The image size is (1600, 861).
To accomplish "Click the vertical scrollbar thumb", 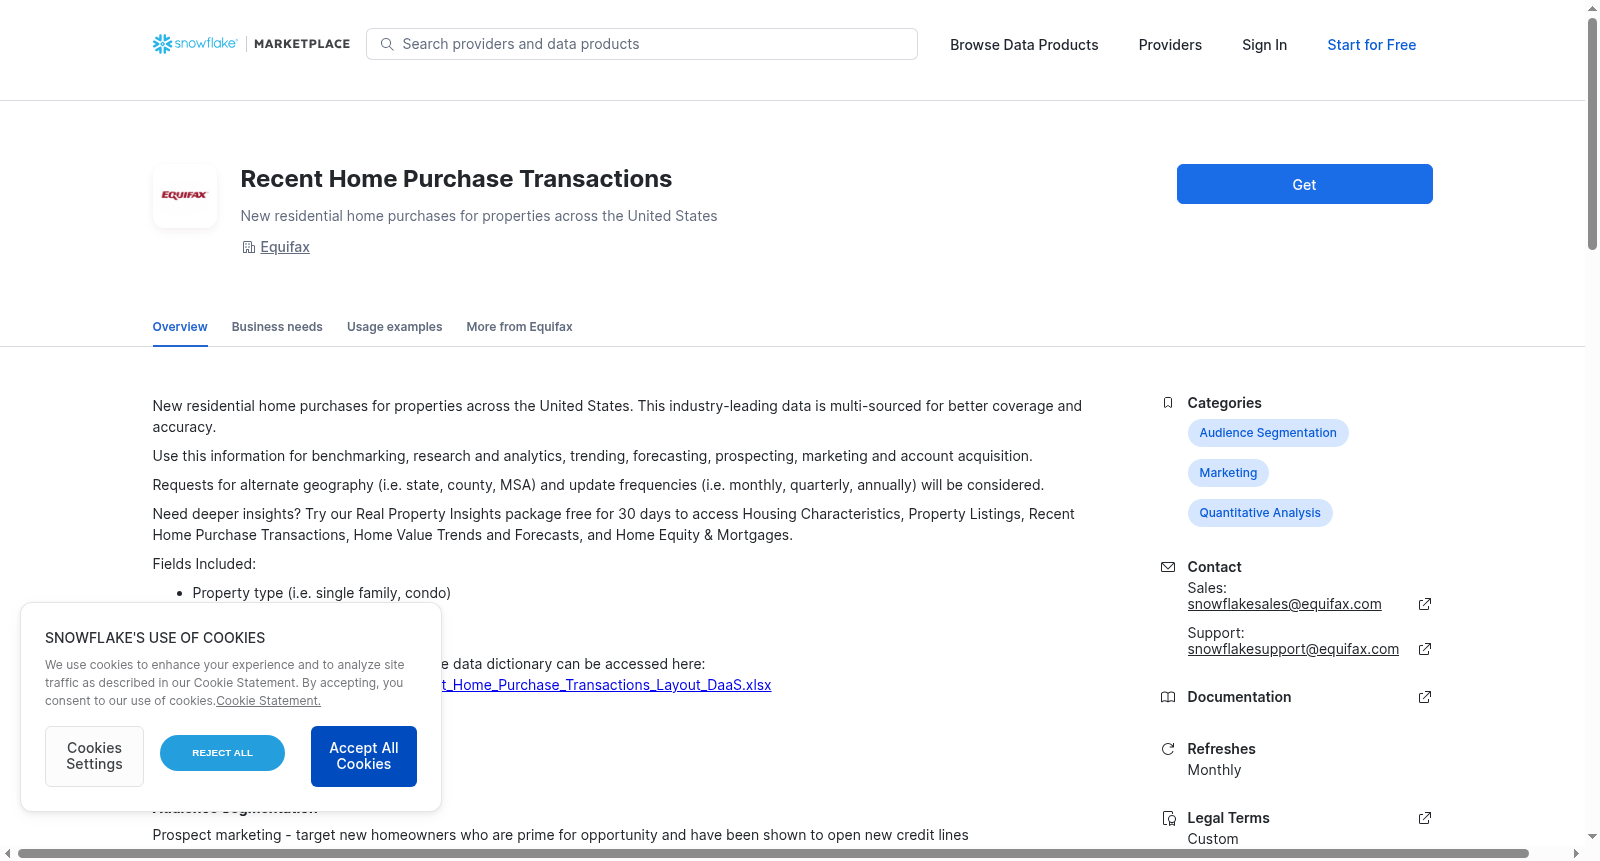I will [x=1592, y=134].
